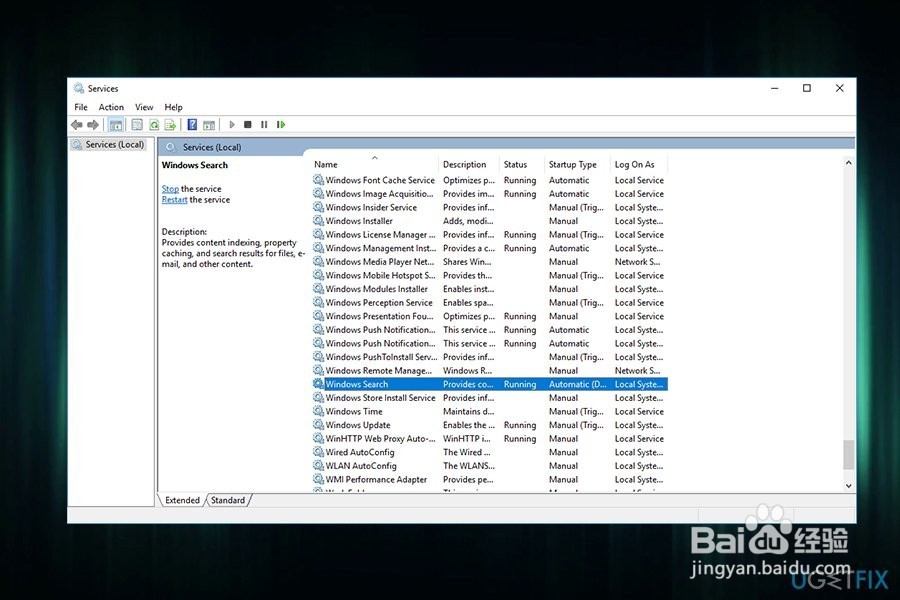Click gear icon of Windows Modules Installer
Viewport: 900px width, 600px height.
[x=319, y=289]
